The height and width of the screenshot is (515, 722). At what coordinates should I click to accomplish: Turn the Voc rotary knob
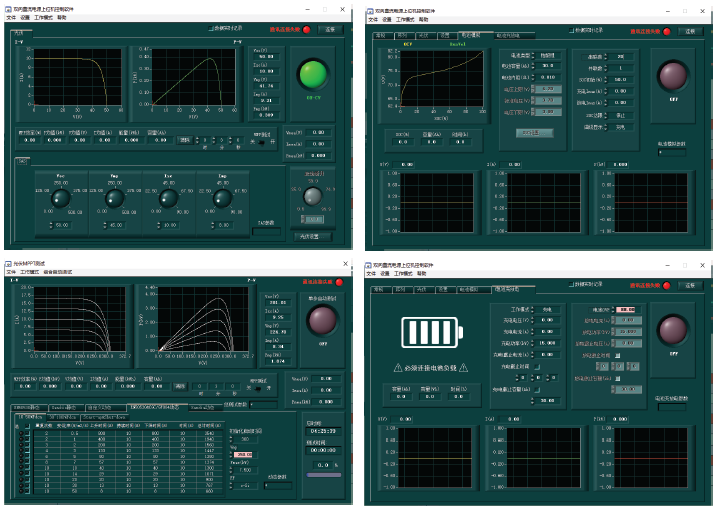62,199
